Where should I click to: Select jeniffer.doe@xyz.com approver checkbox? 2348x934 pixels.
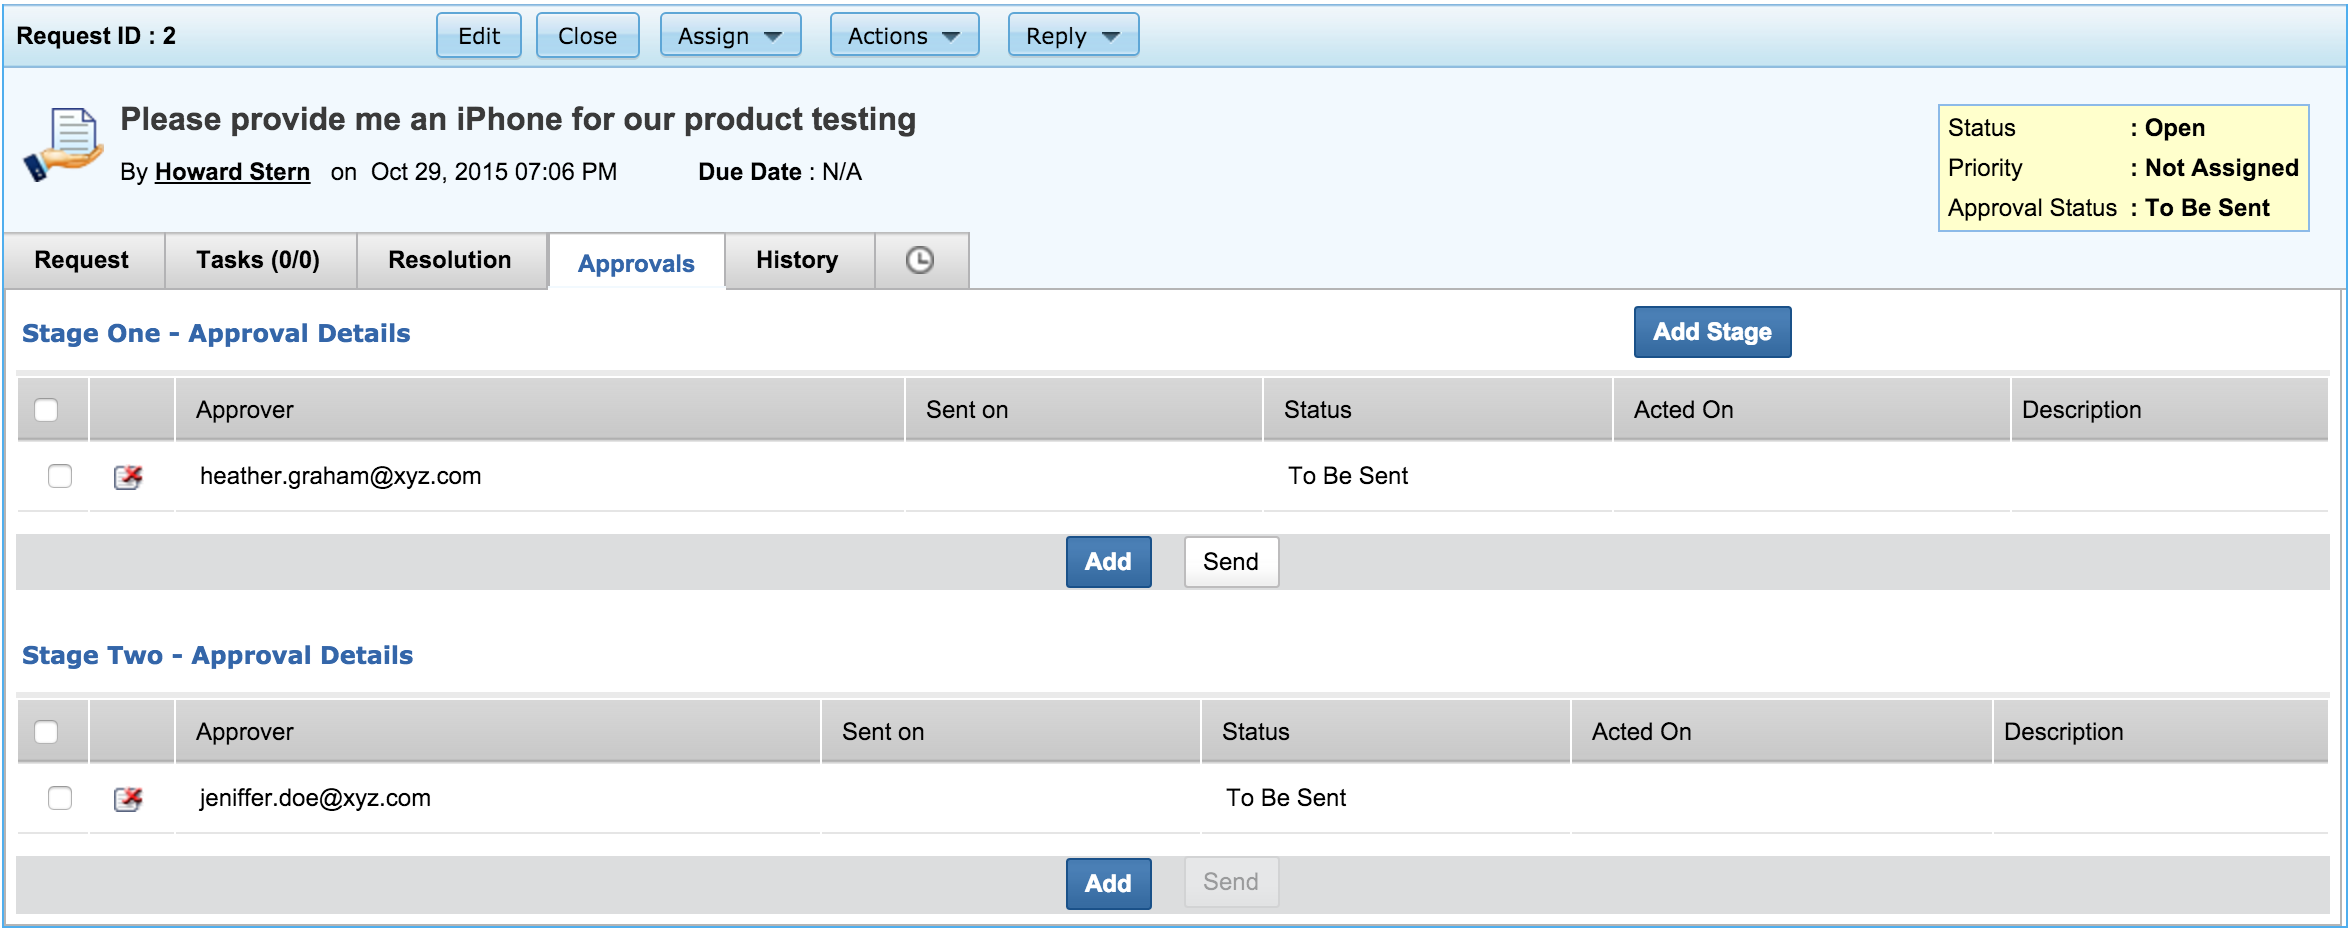[60, 798]
